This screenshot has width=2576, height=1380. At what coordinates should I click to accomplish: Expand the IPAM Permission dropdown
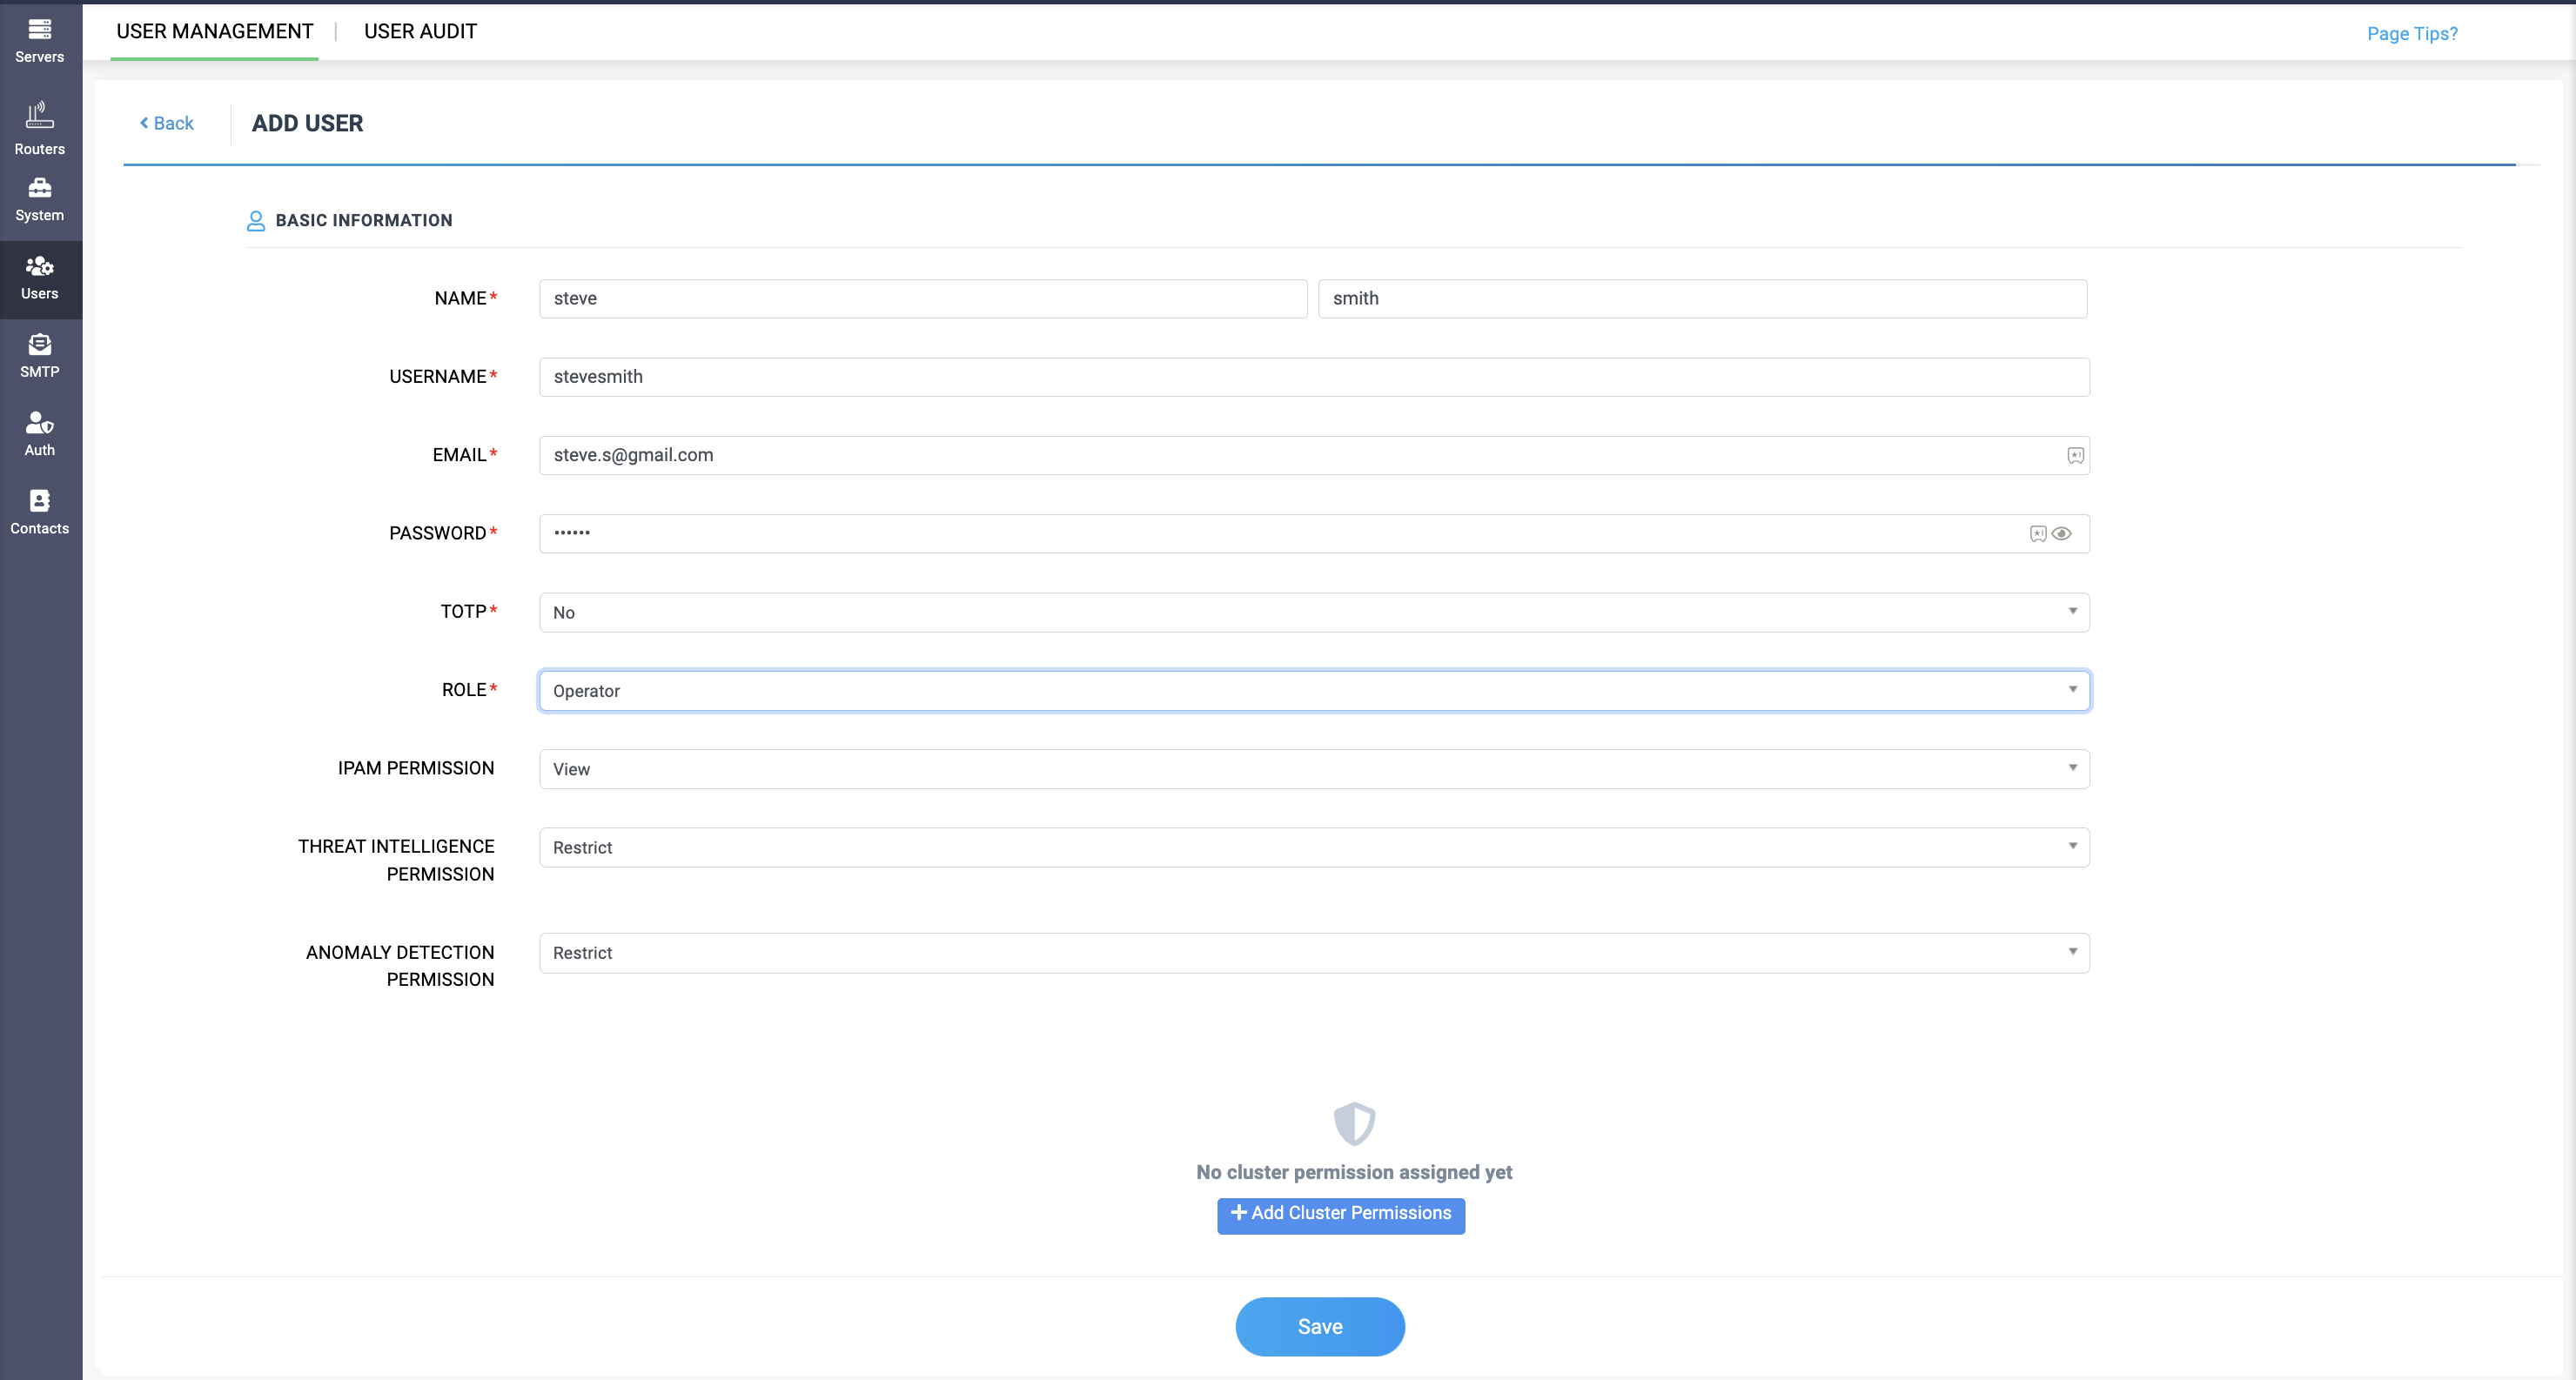[x=1314, y=769]
